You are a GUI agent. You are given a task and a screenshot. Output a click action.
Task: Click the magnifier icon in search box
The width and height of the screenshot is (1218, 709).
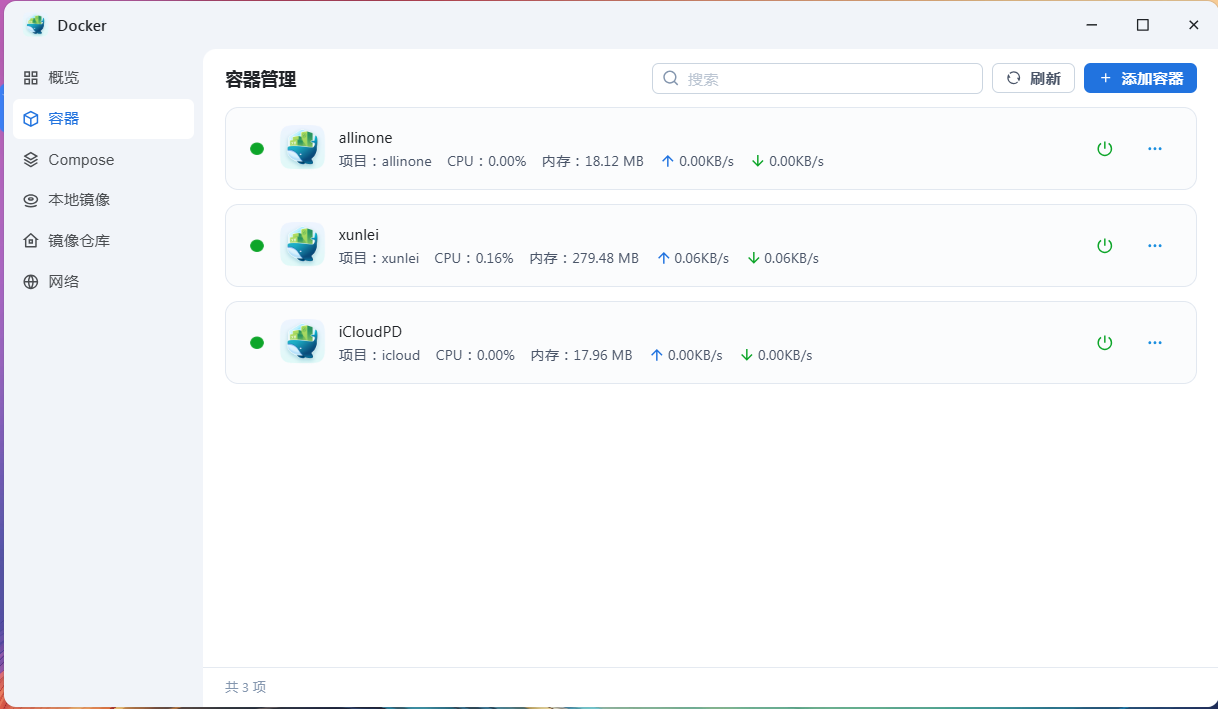(x=671, y=78)
